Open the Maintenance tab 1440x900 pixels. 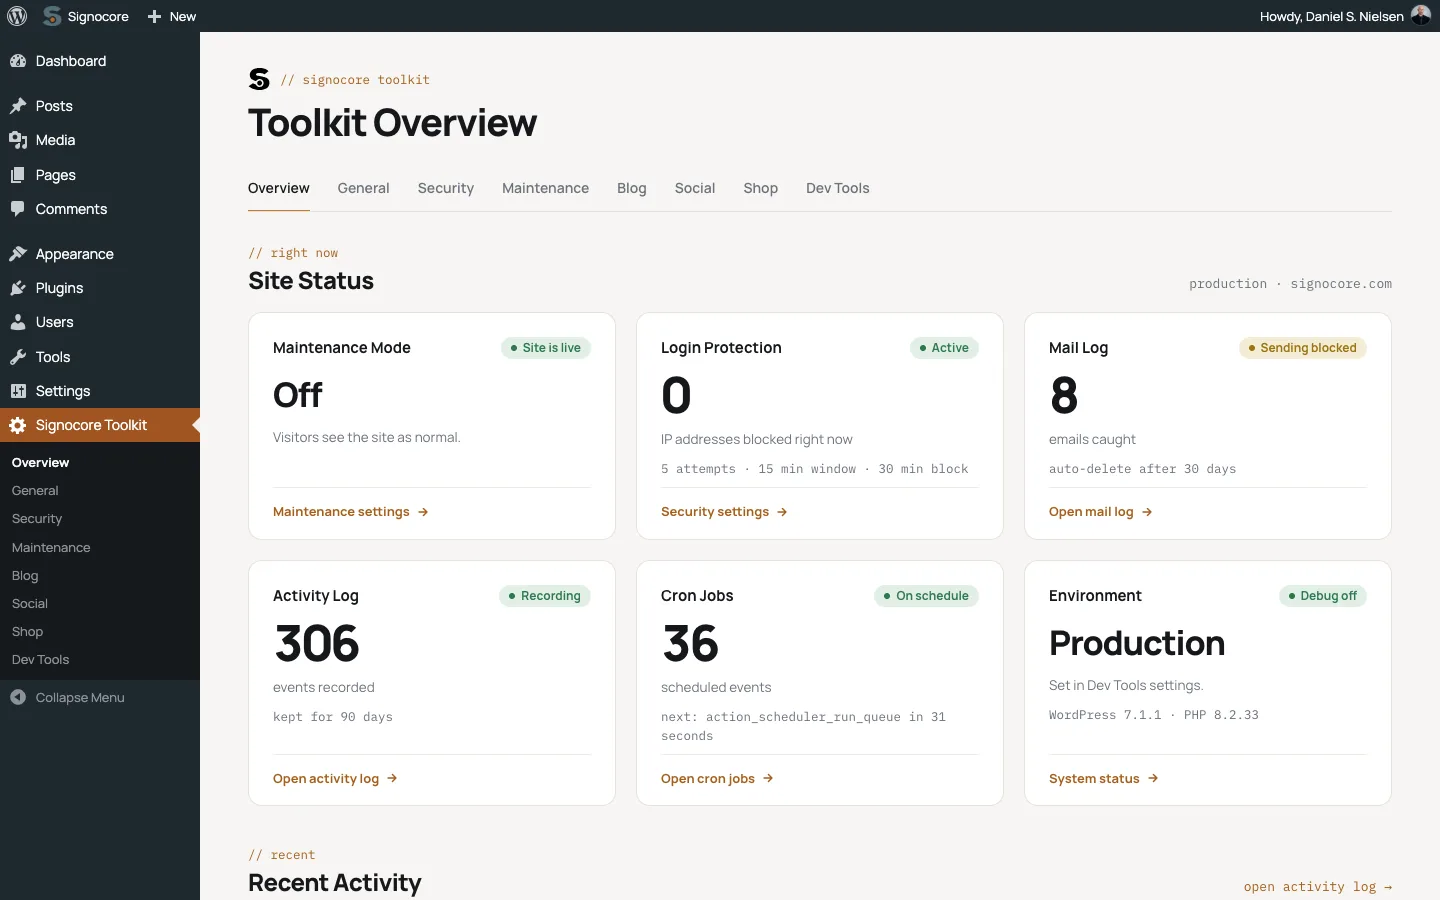545,188
